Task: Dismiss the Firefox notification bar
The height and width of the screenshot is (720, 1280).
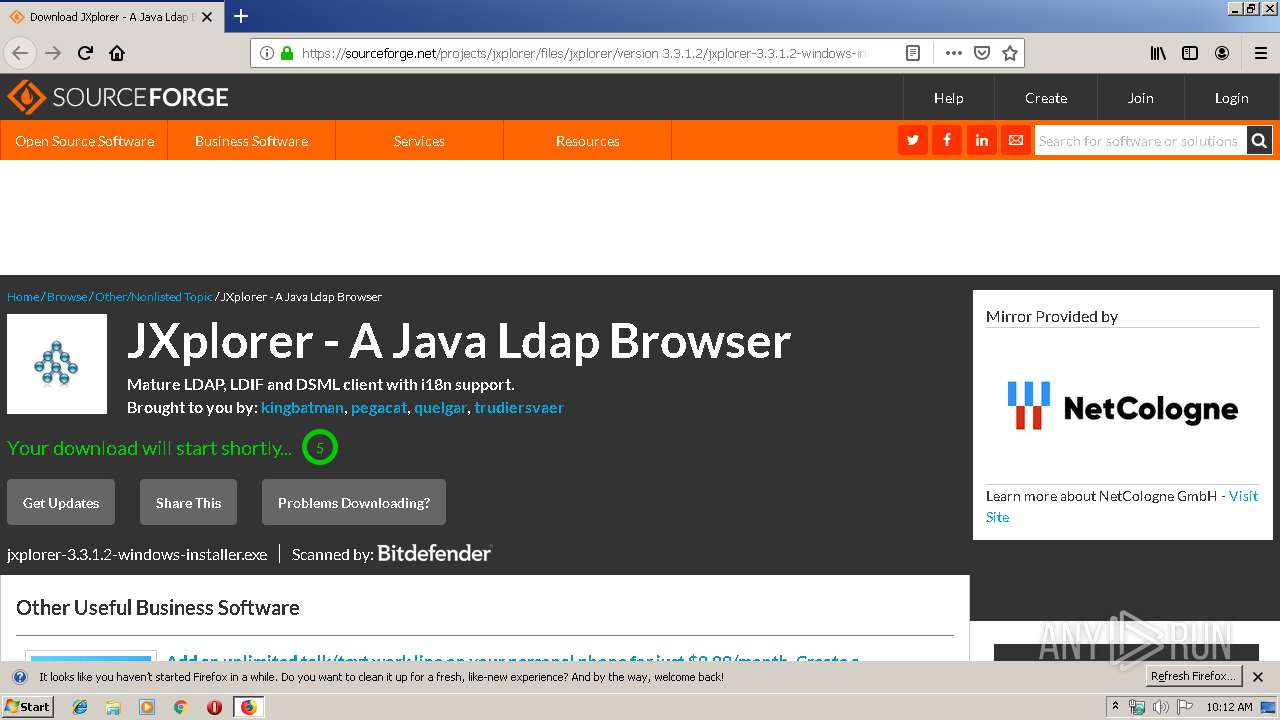Action: point(1258,677)
